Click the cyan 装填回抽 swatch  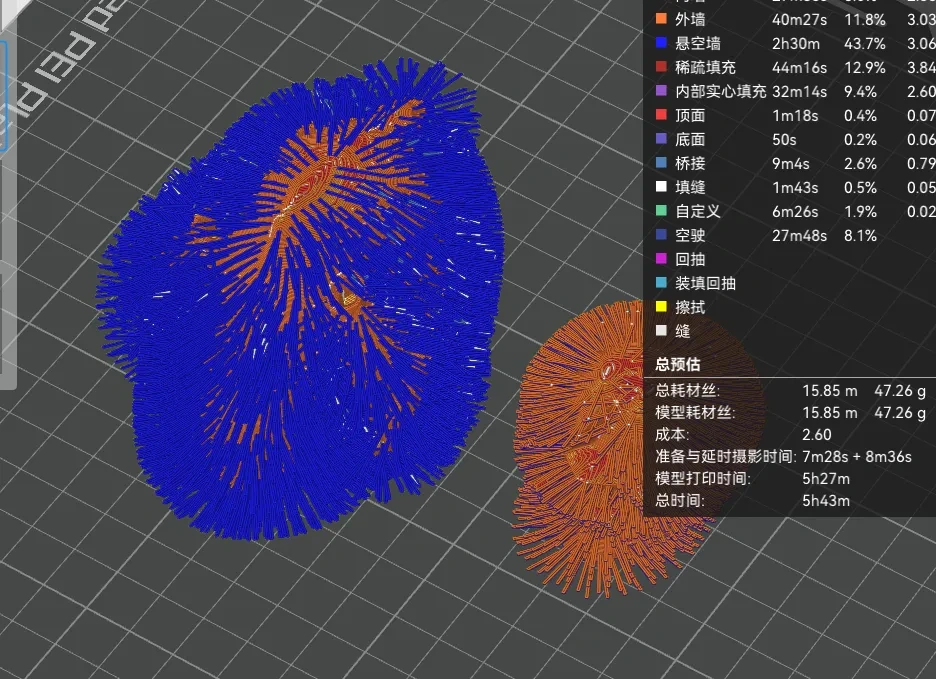pyautogui.click(x=660, y=283)
